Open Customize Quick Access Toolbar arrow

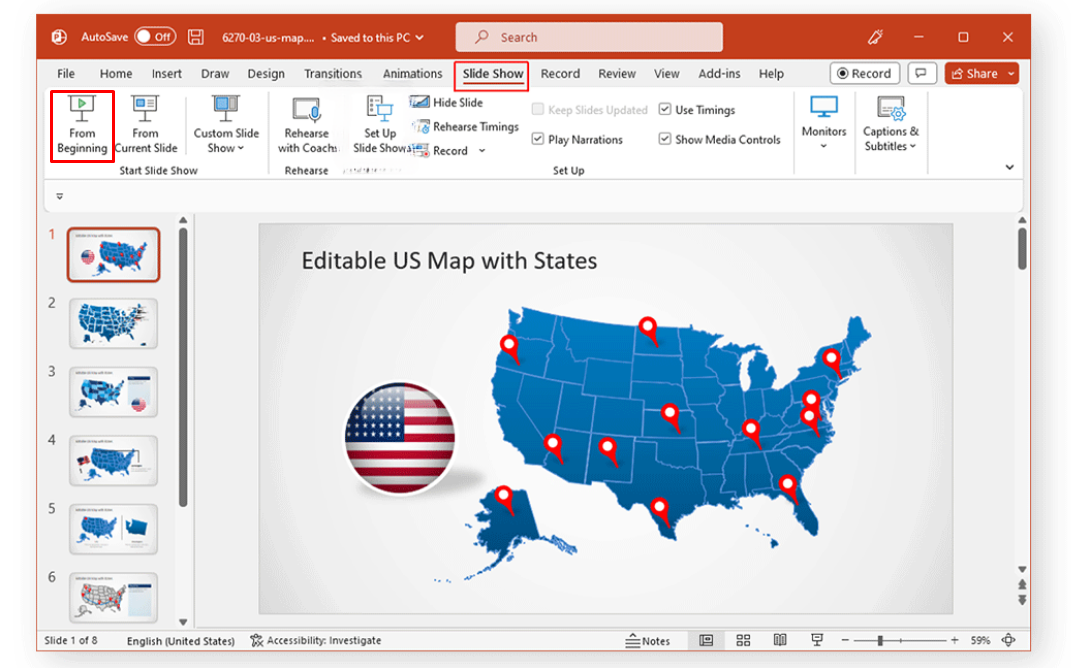click(59, 197)
